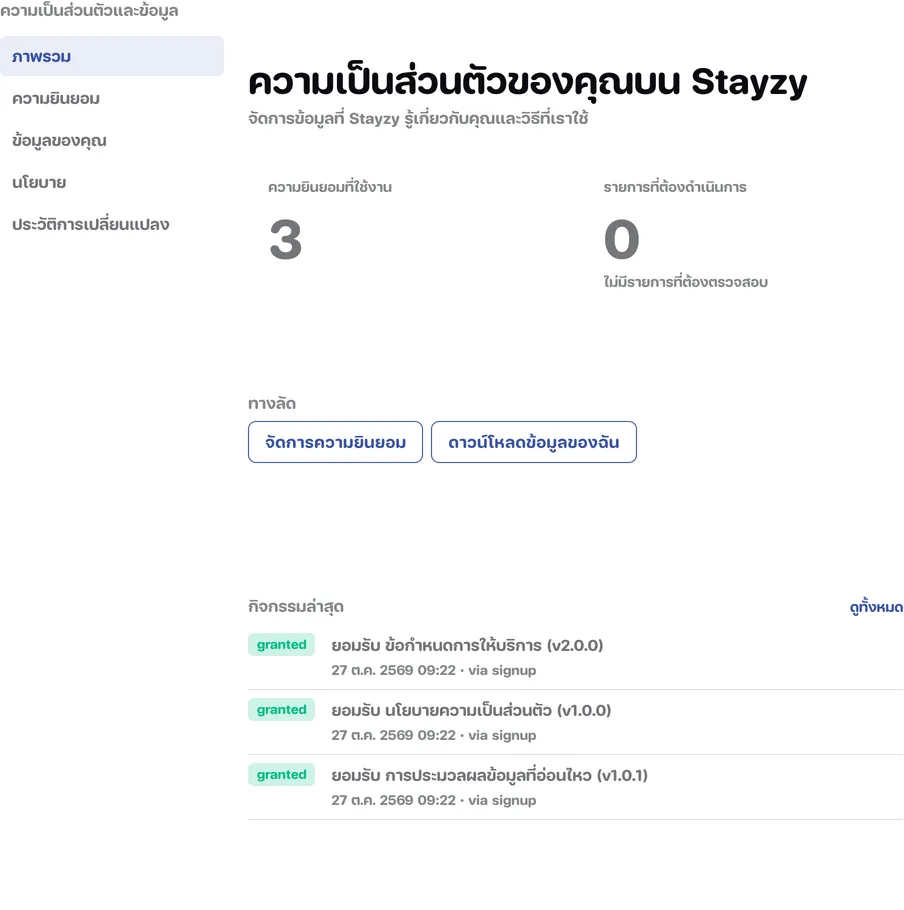This screenshot has height=910, width=904.
Task: Click granted badge beside ข้อกำหนดการให้บริการ
Action: pyautogui.click(x=281, y=645)
